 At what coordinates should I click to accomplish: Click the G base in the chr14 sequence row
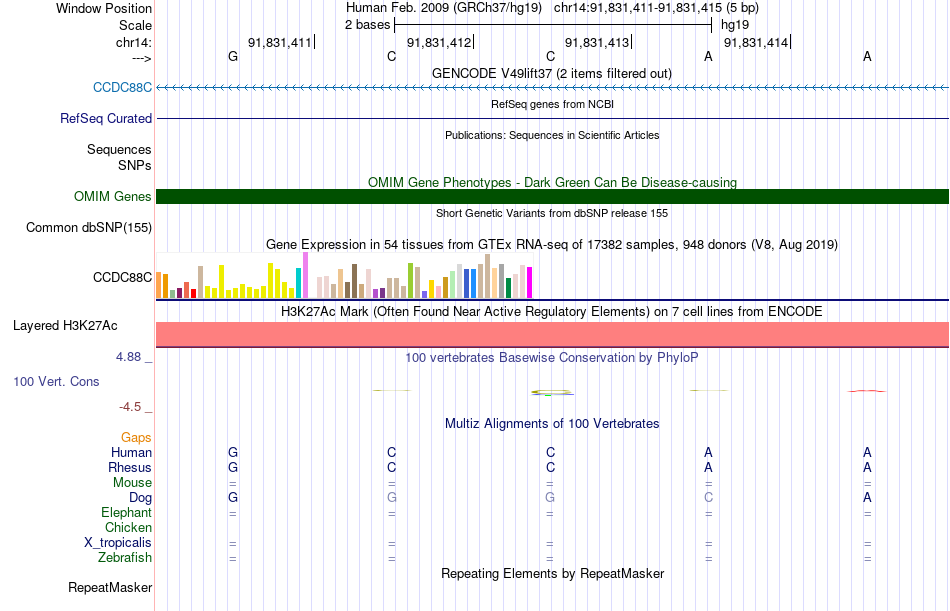233,56
